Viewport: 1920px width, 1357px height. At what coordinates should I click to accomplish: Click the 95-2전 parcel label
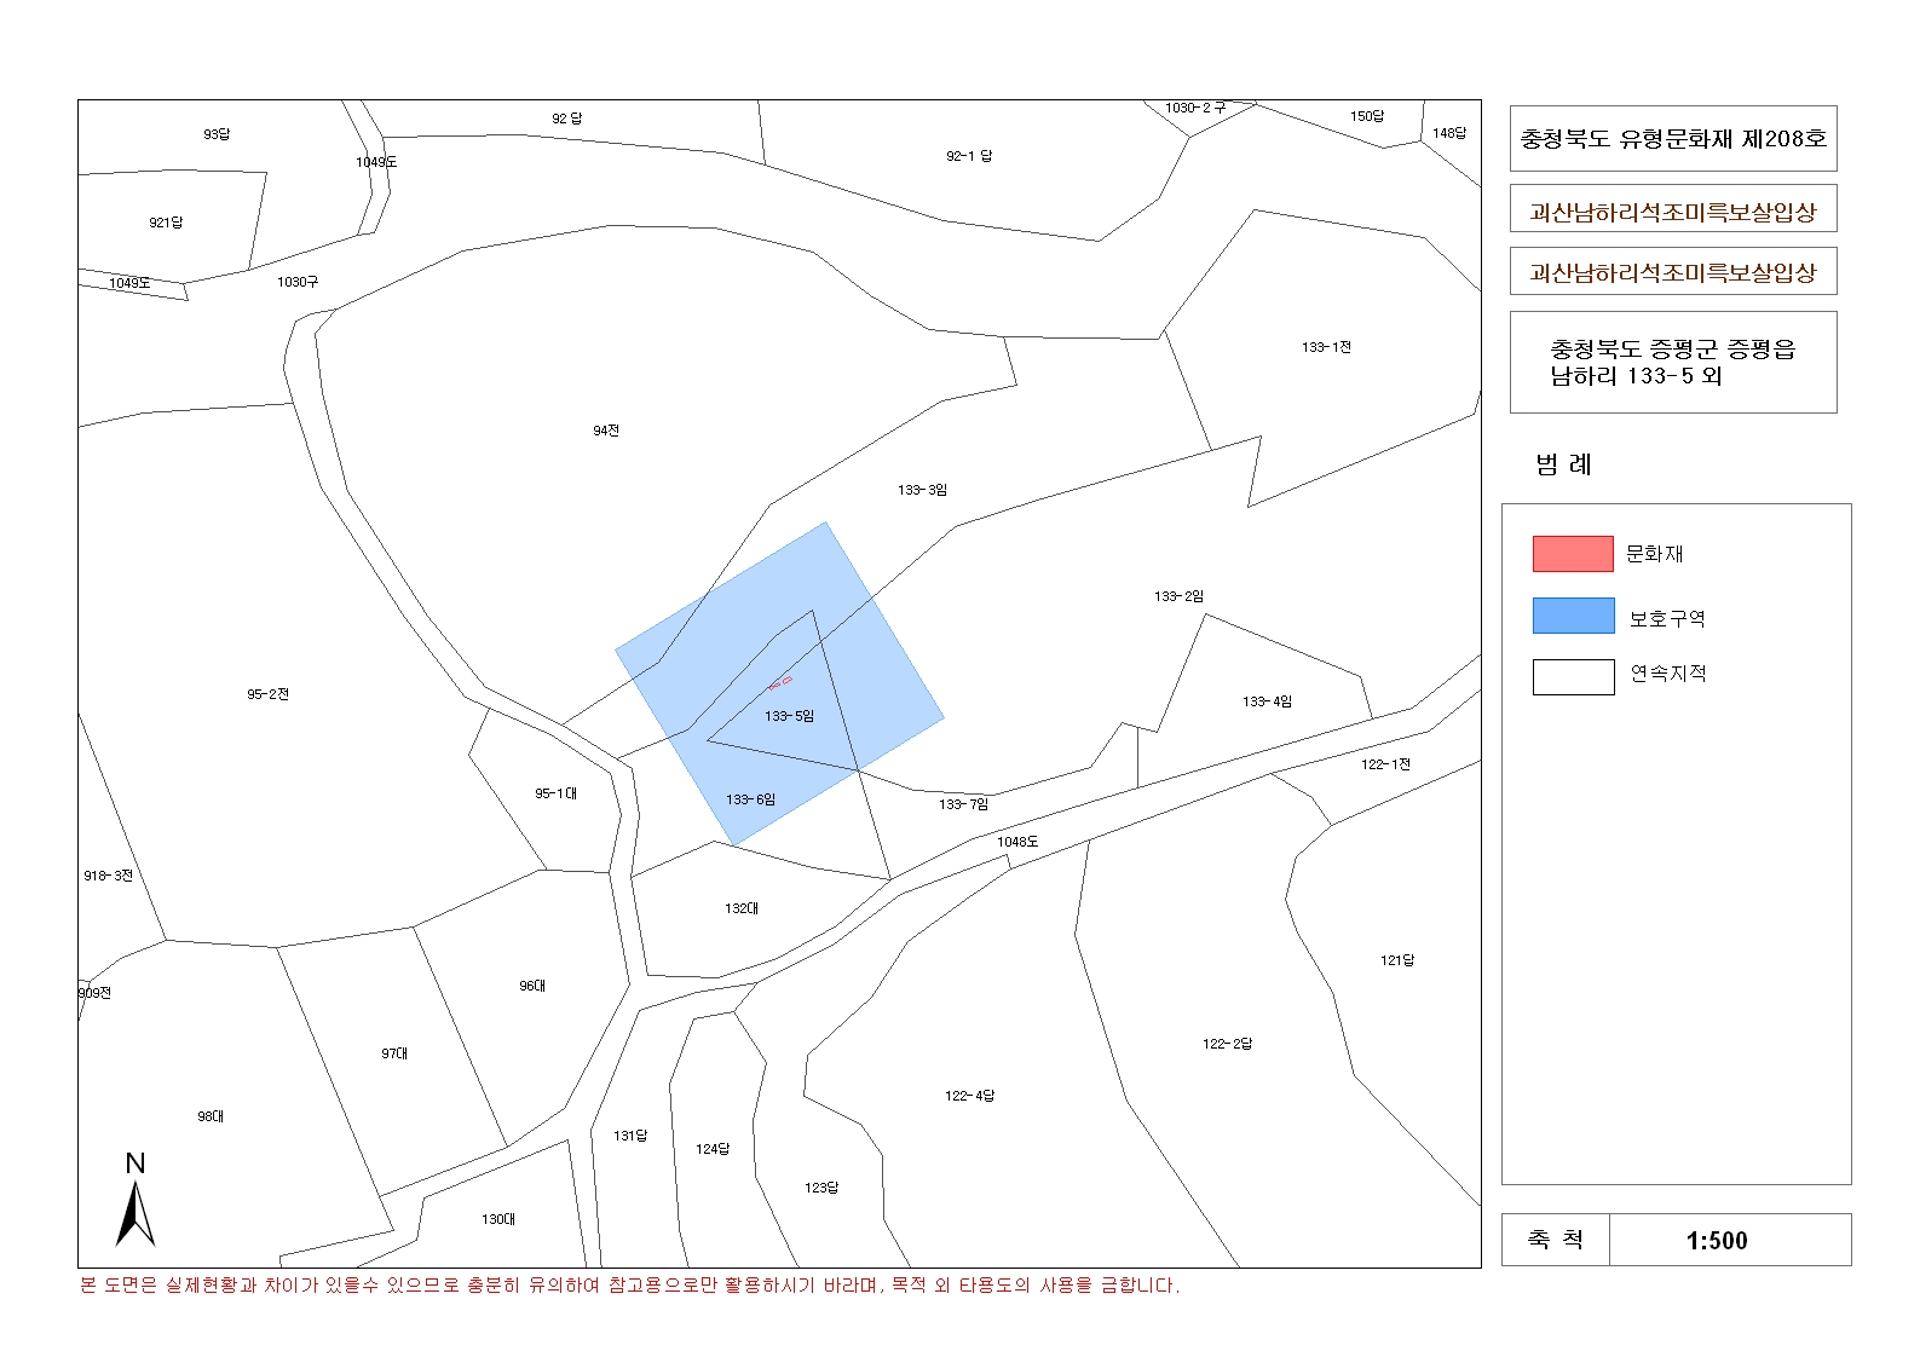coord(268,694)
